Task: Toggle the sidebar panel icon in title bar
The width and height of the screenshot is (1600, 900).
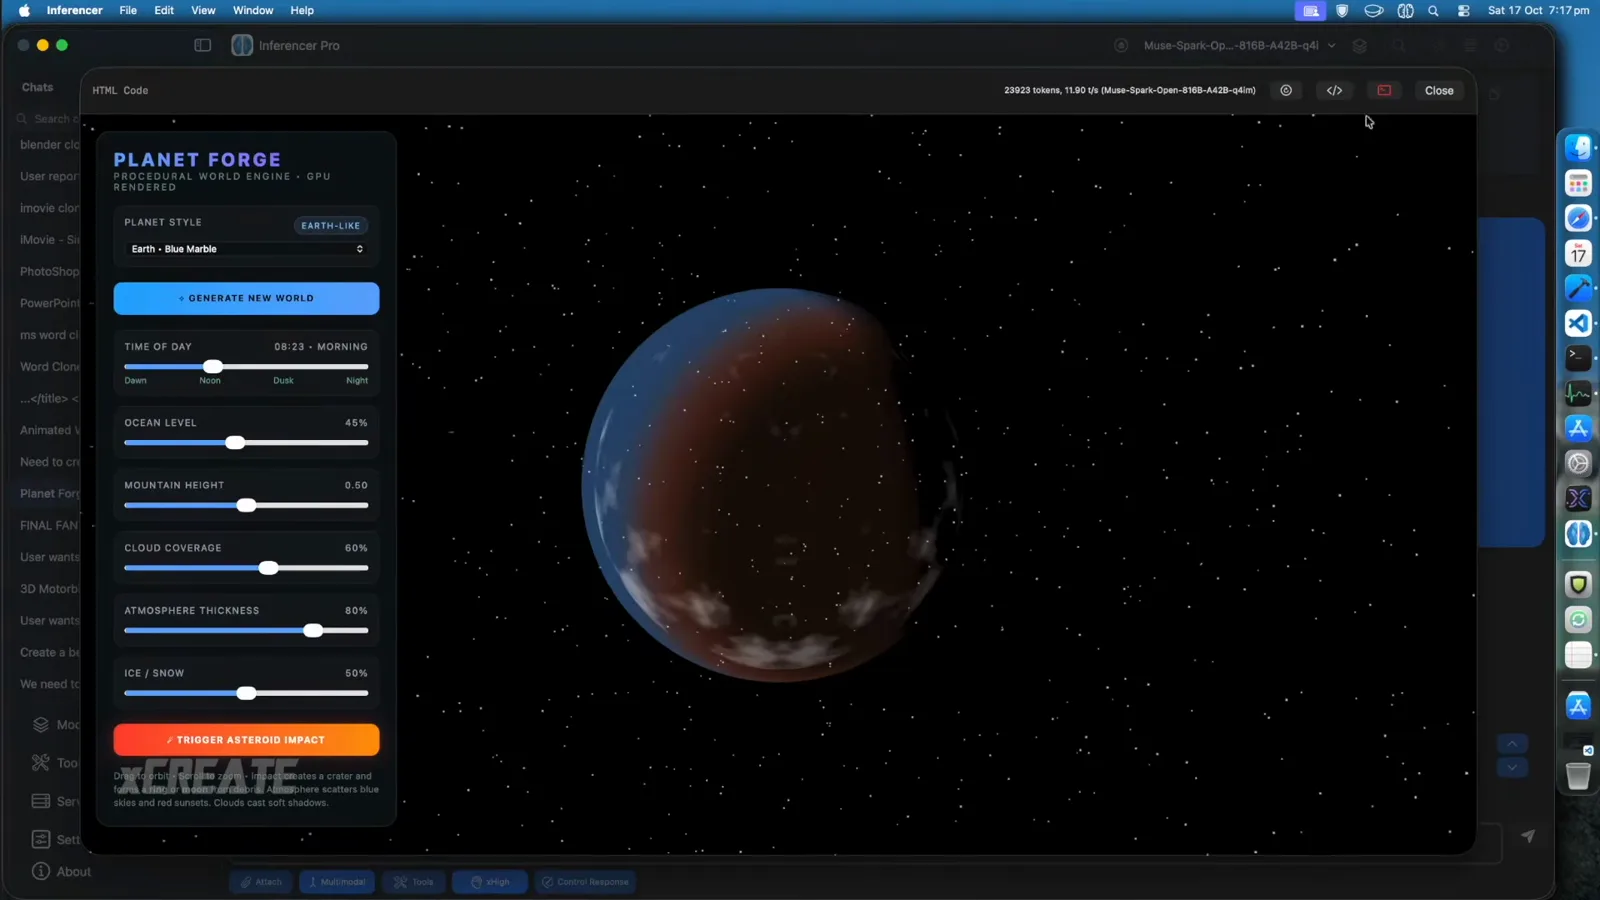Action: [x=203, y=45]
